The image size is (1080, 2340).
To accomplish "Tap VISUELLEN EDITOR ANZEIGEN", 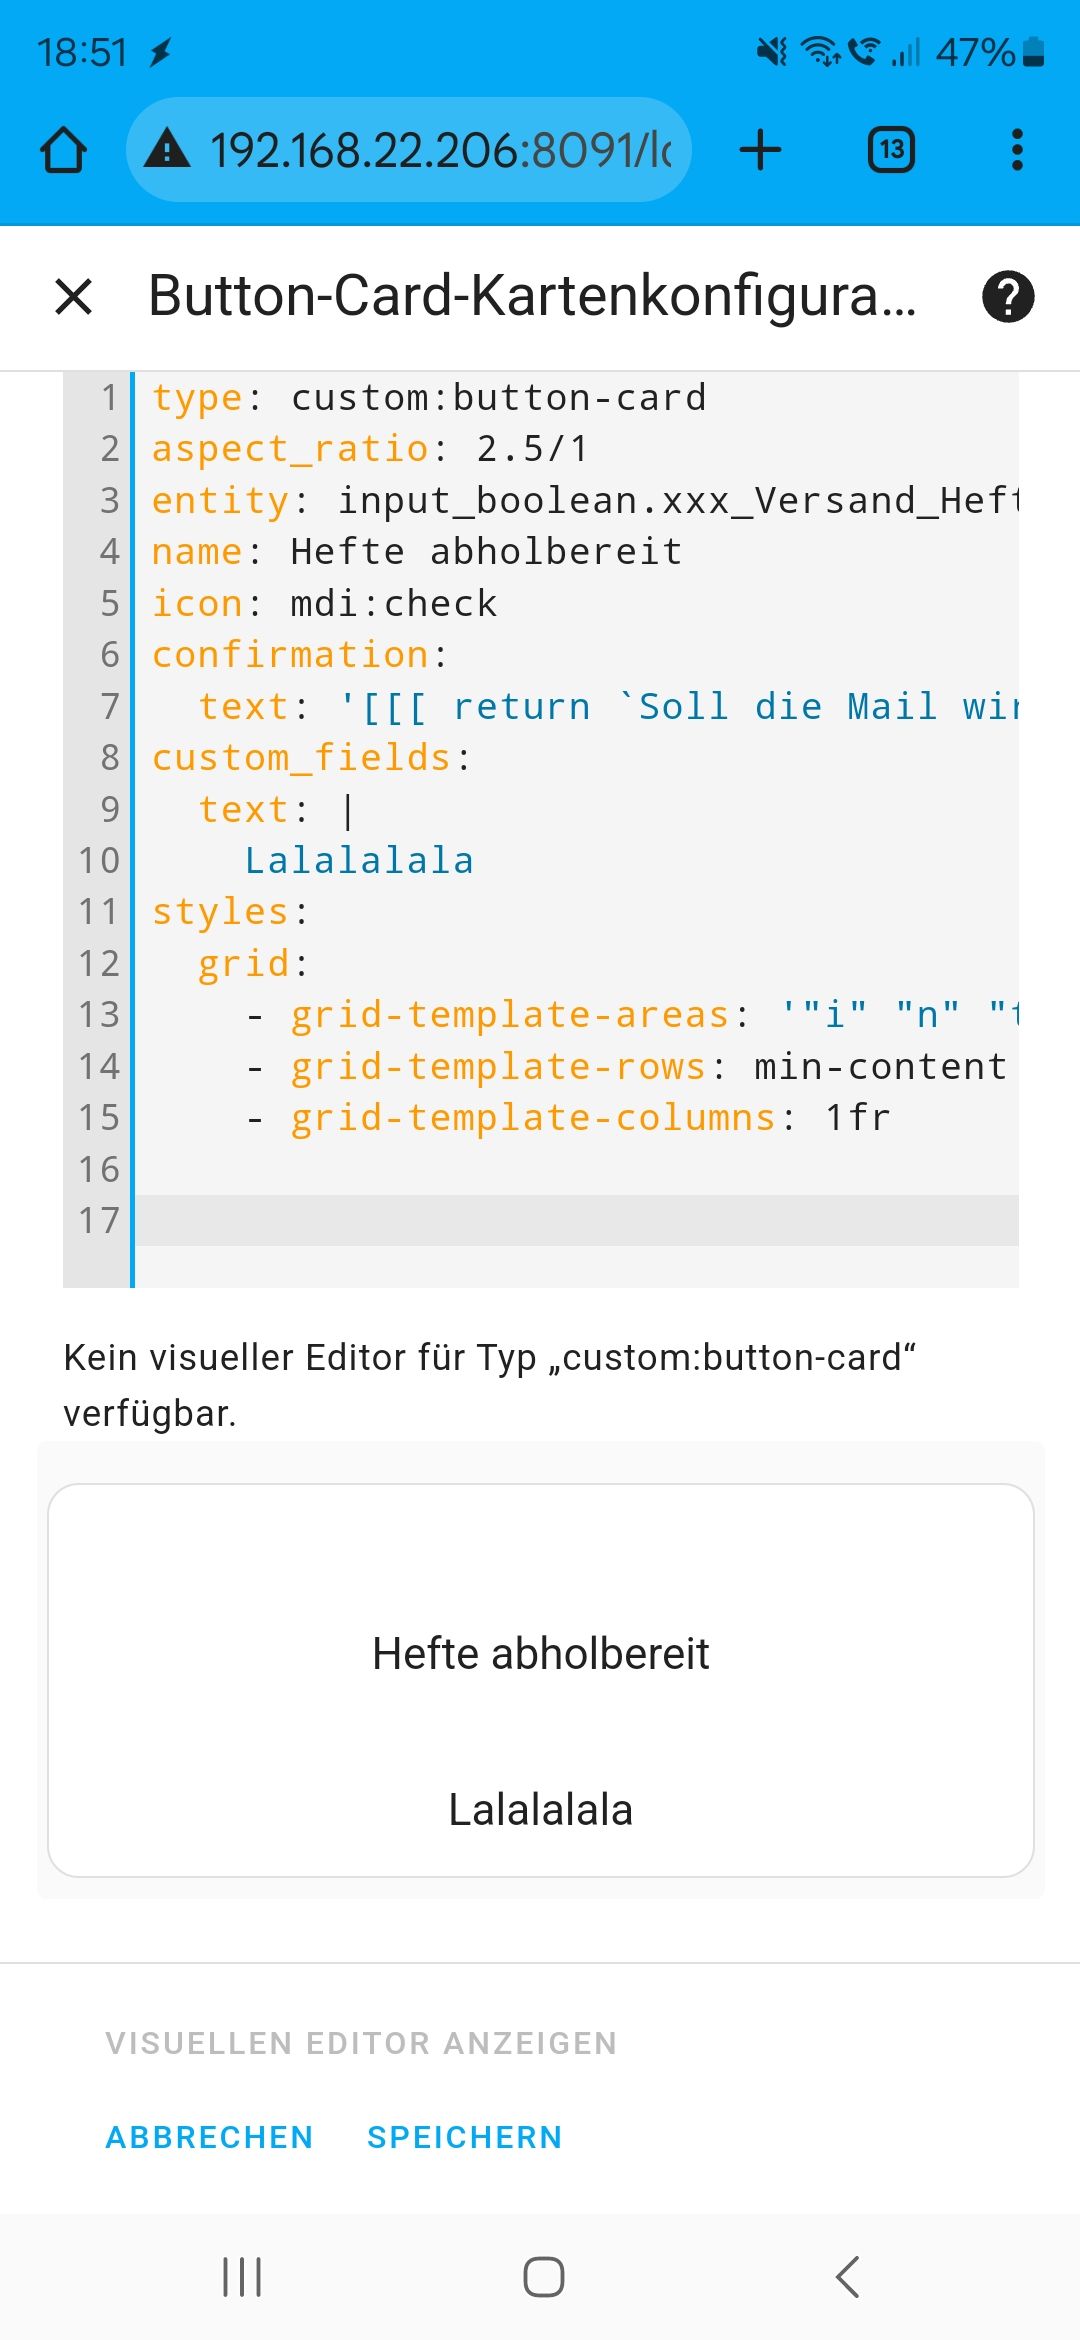I will tap(361, 2043).
